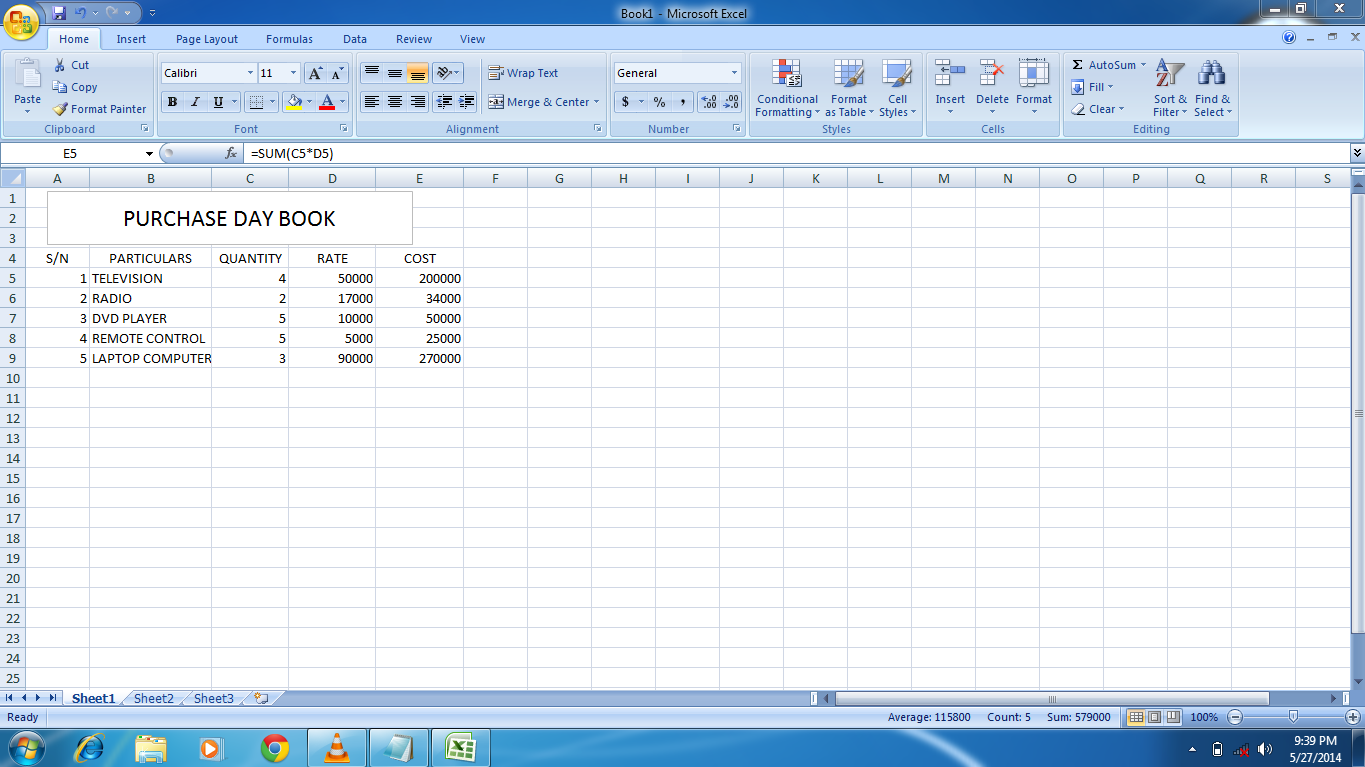Align cell text to the left

click(x=371, y=102)
